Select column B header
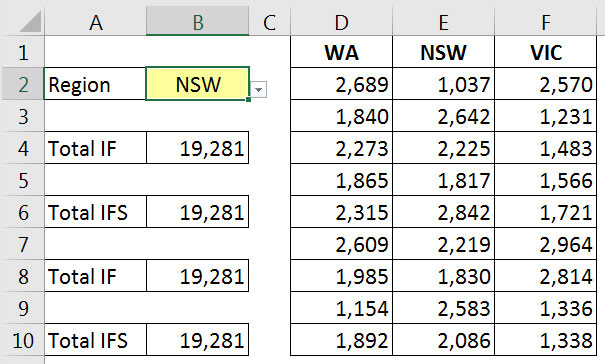605x364 pixels. click(x=198, y=22)
